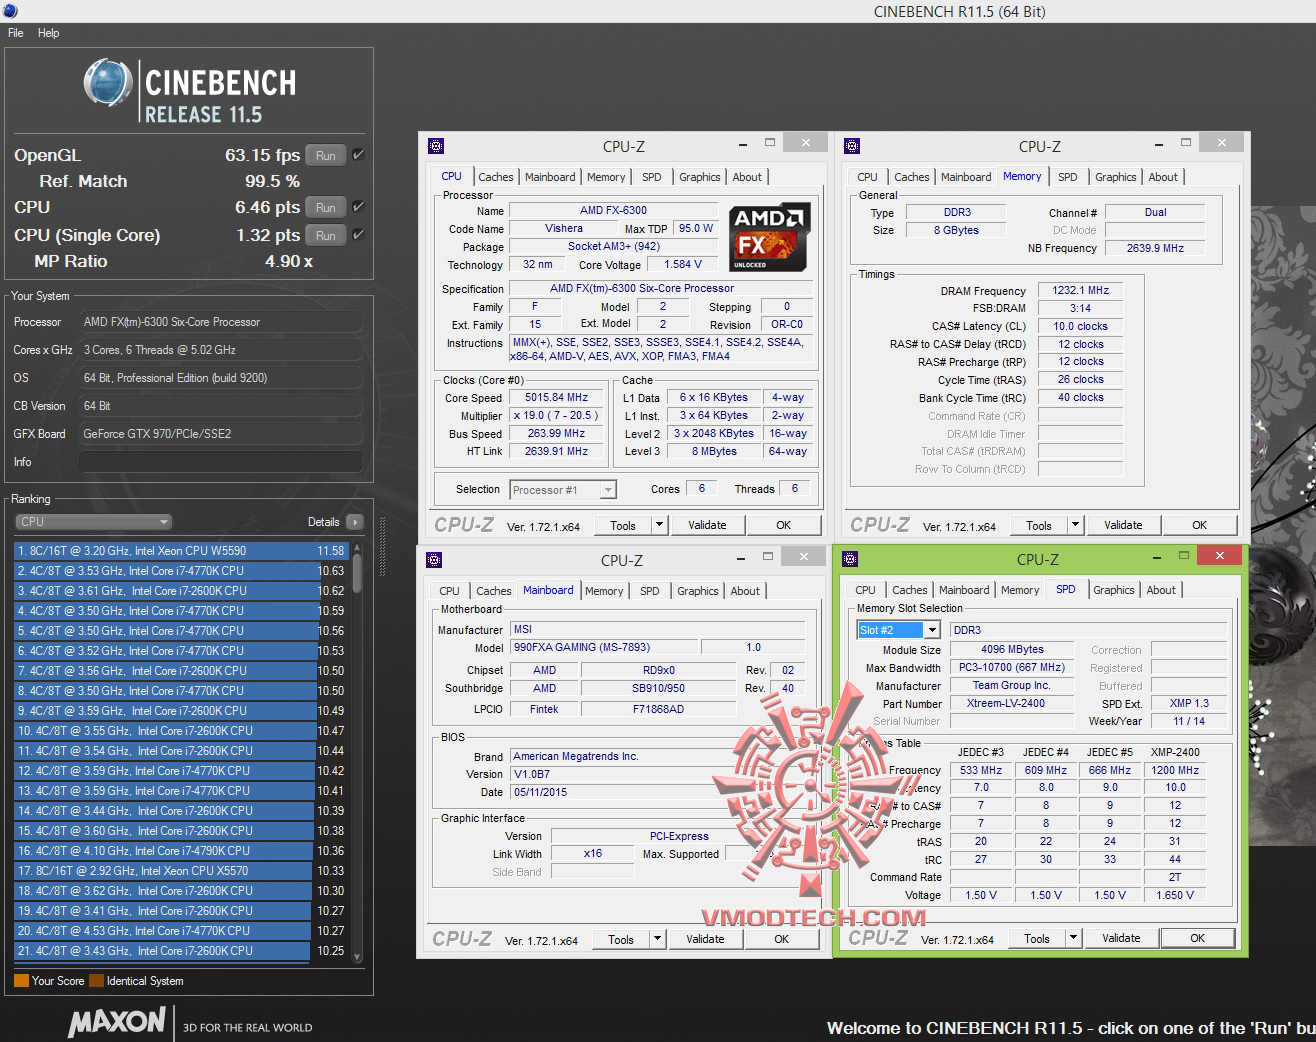Click the Cinebench app icon in the title bar
Viewport: 1316px width, 1042px height.
(x=10, y=10)
